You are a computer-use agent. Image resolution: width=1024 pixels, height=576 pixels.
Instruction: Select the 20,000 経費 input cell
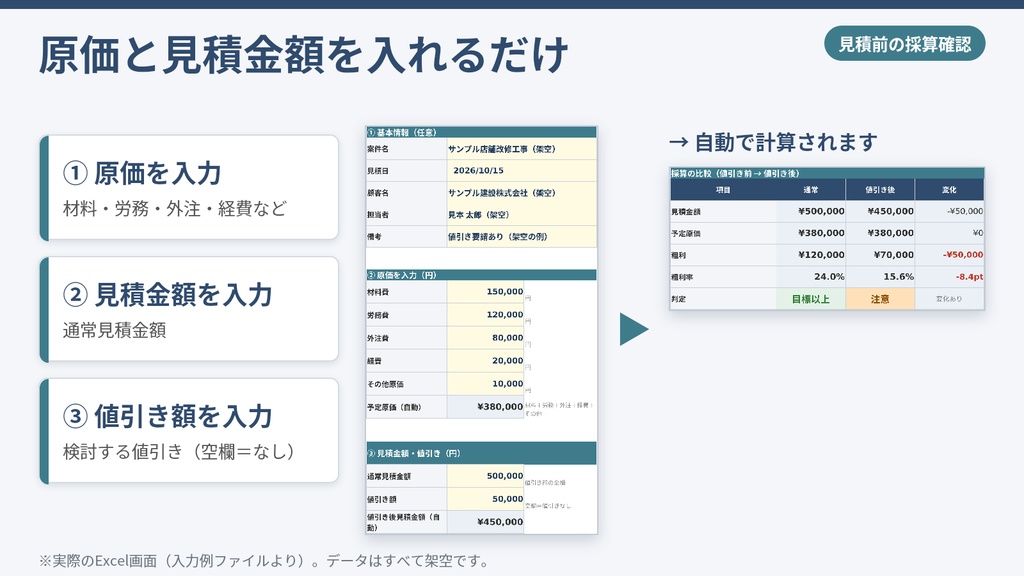coord(485,360)
